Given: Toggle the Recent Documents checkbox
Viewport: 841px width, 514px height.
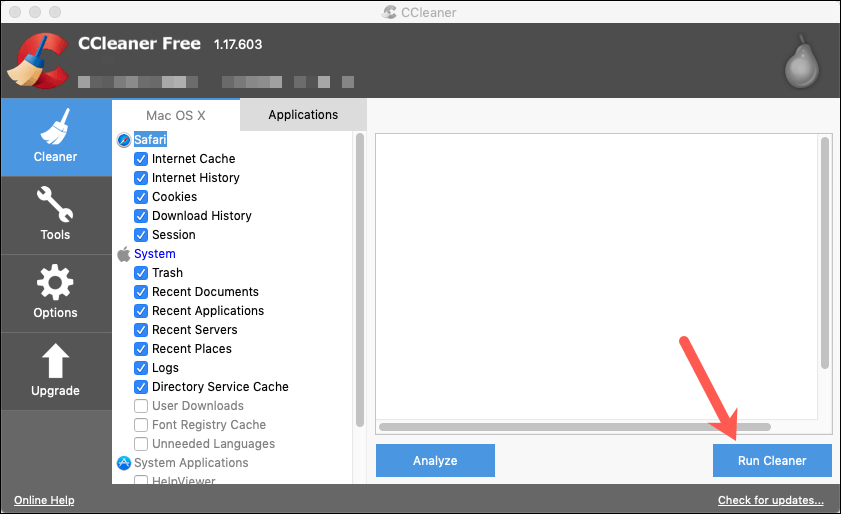Looking at the screenshot, I should (141, 292).
